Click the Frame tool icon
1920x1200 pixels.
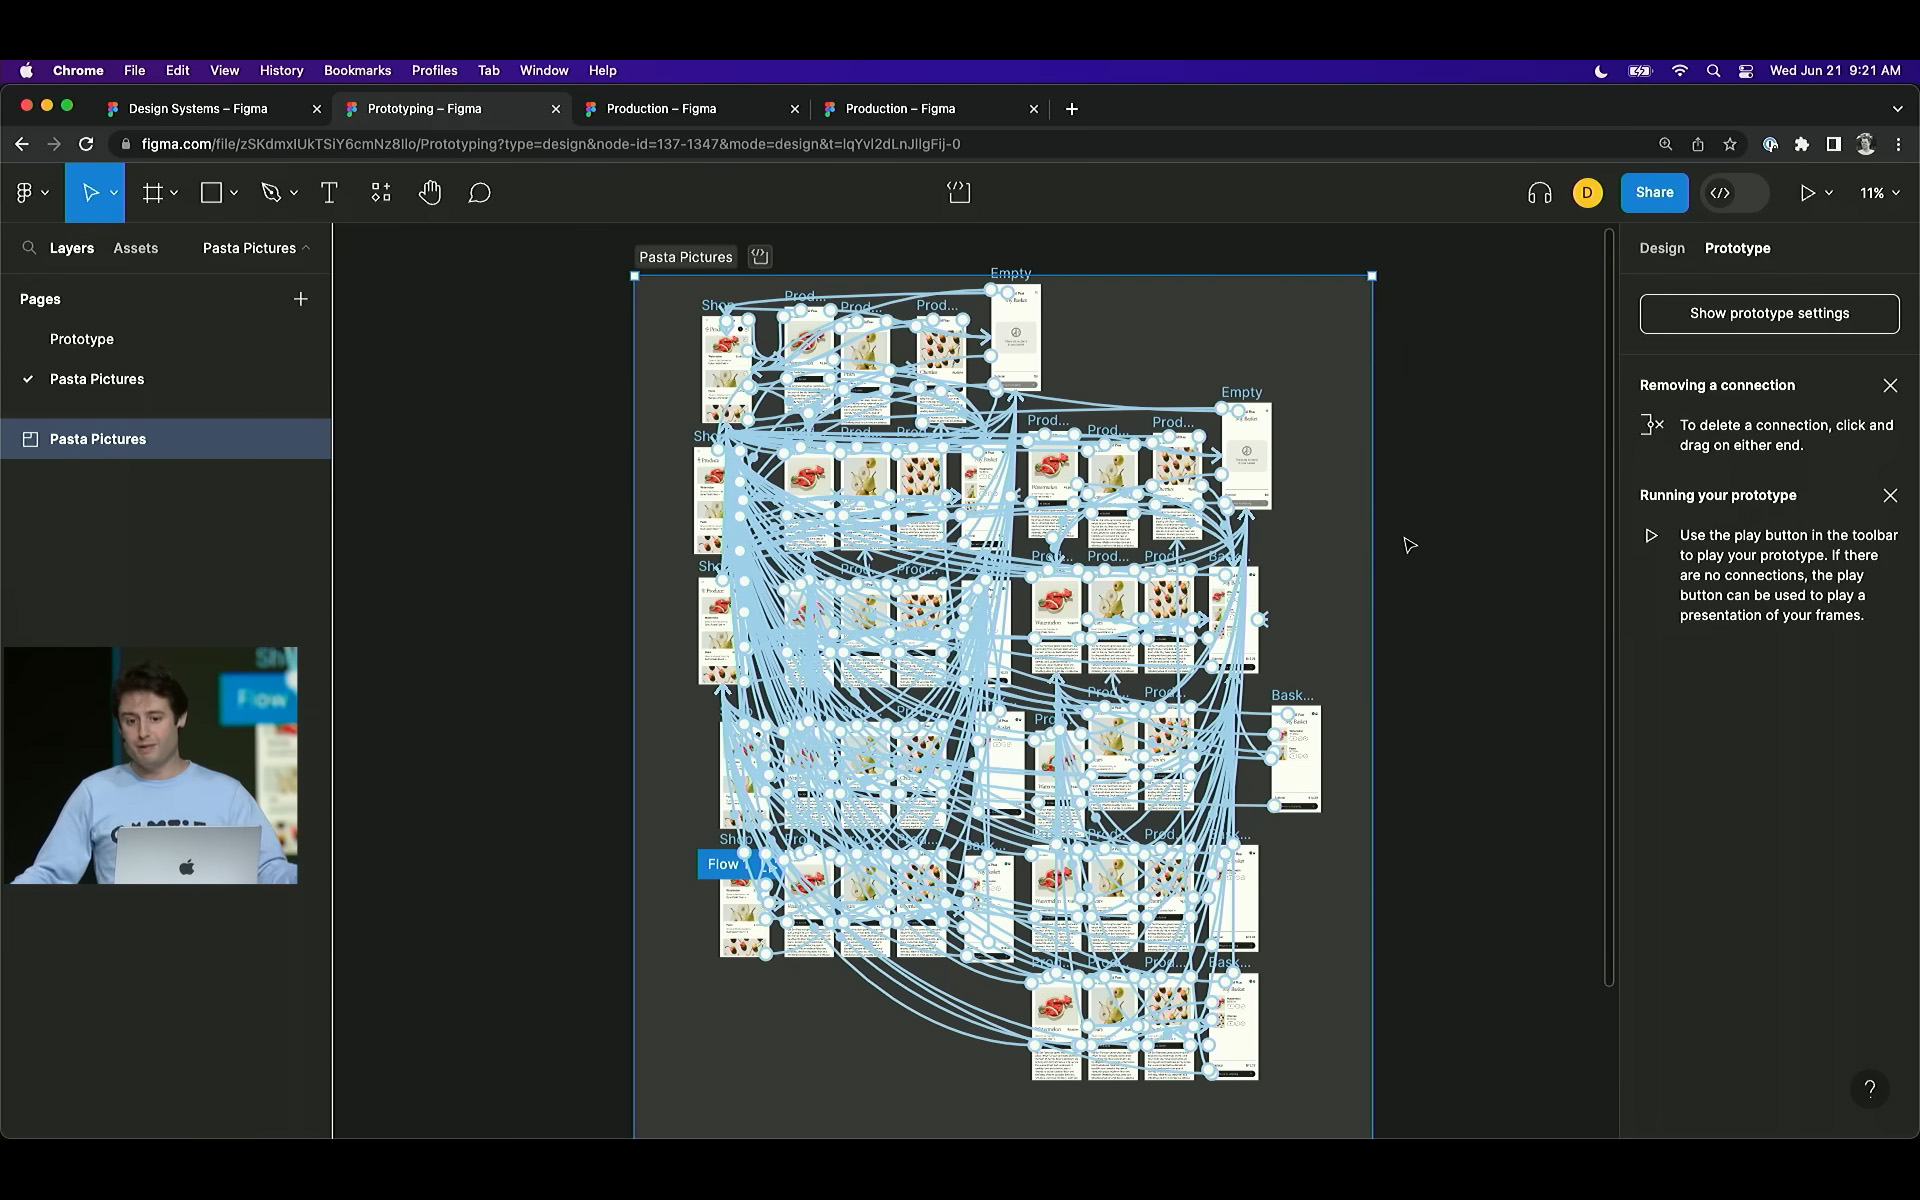[x=152, y=192]
